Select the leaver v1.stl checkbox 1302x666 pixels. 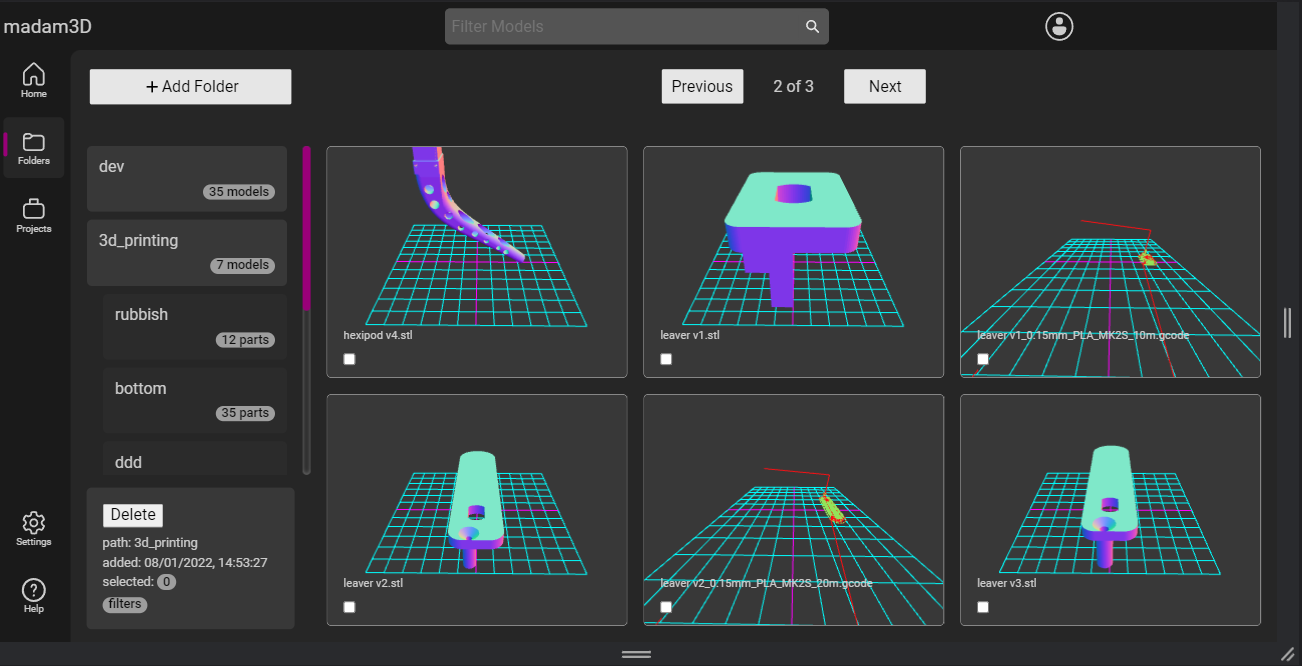click(666, 359)
